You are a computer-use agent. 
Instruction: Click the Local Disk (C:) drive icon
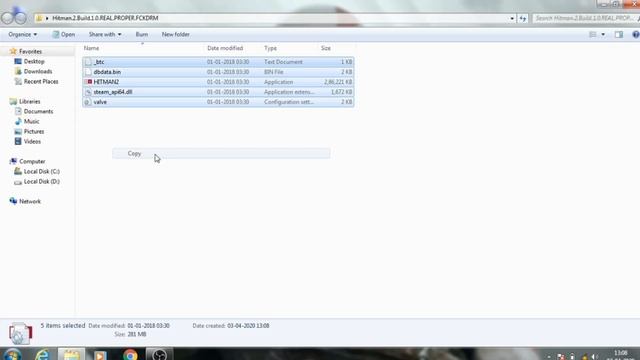point(18,171)
